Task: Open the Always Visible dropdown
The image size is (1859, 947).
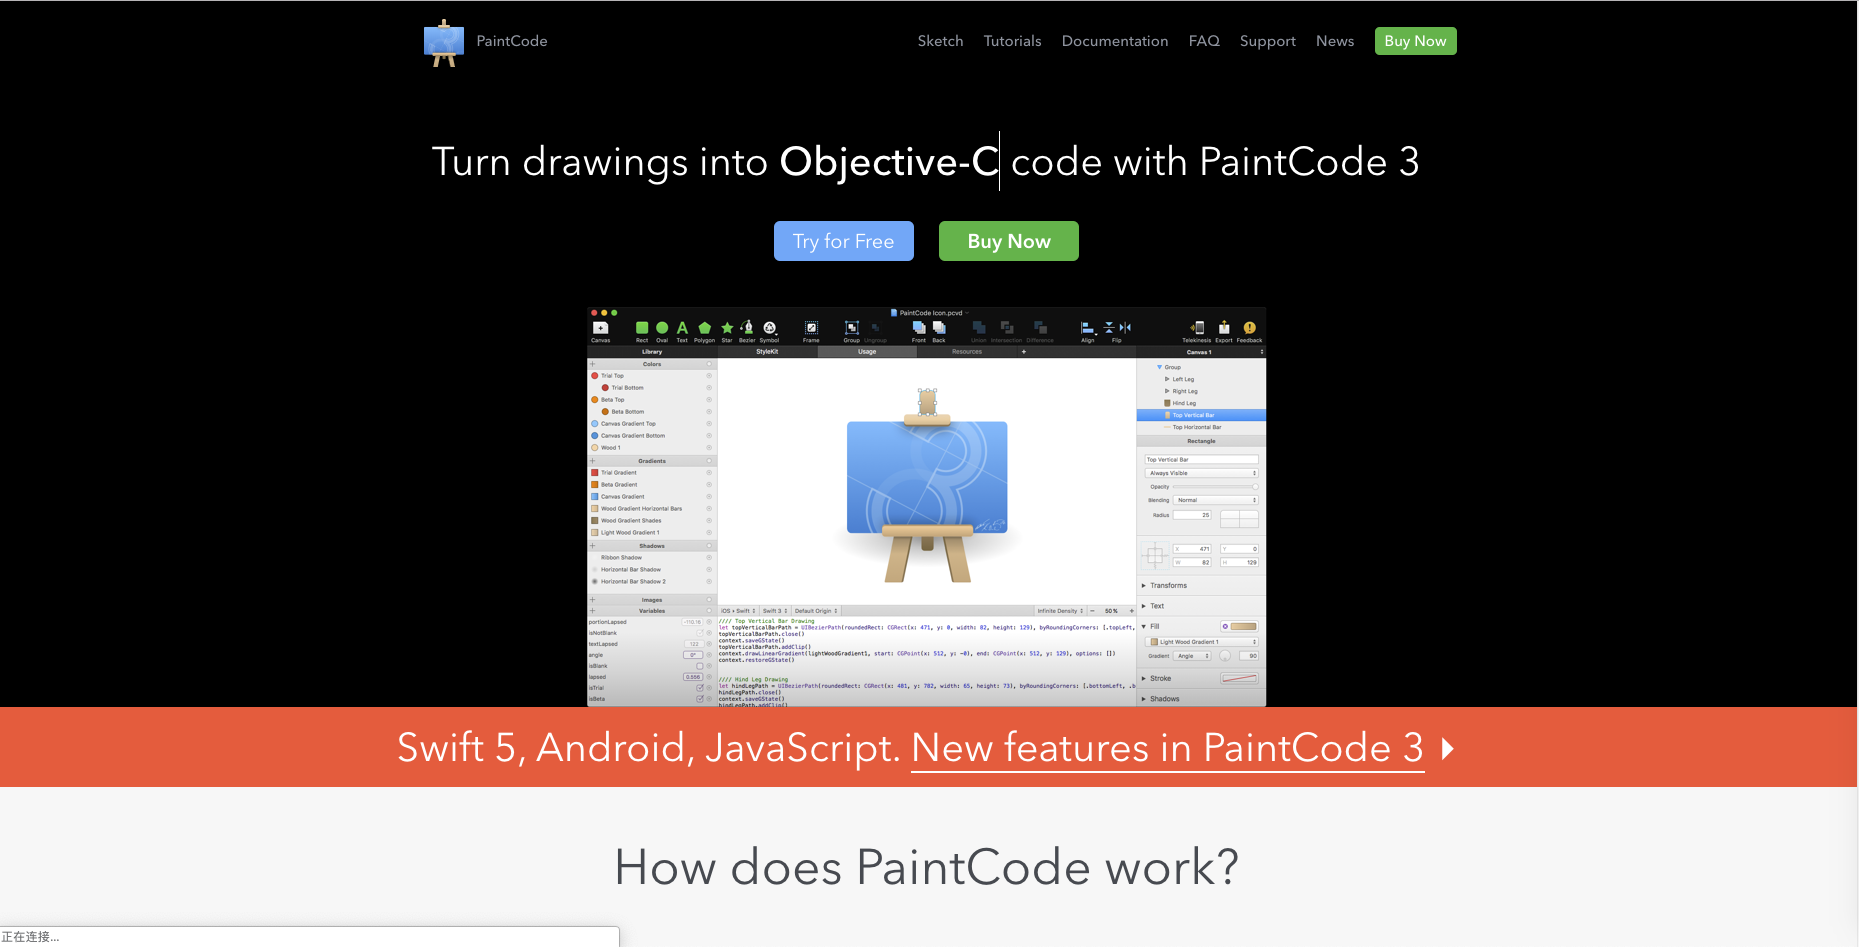Action: (x=1201, y=473)
